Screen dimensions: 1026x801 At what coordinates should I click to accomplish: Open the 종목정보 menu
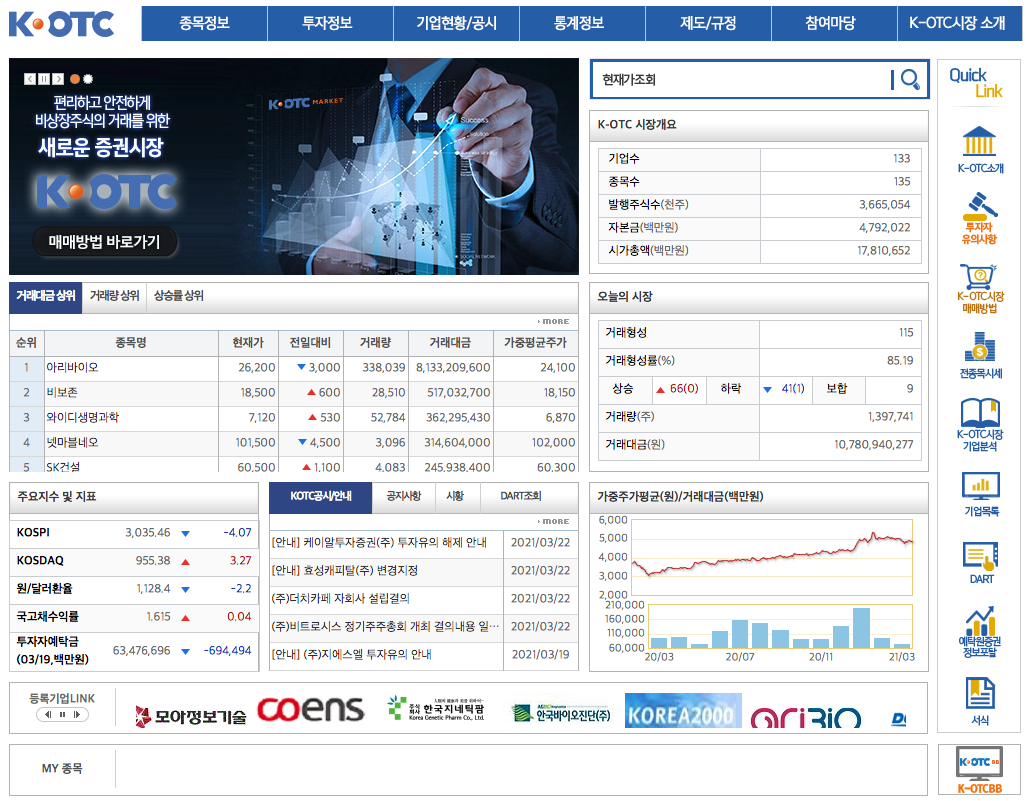click(x=204, y=24)
